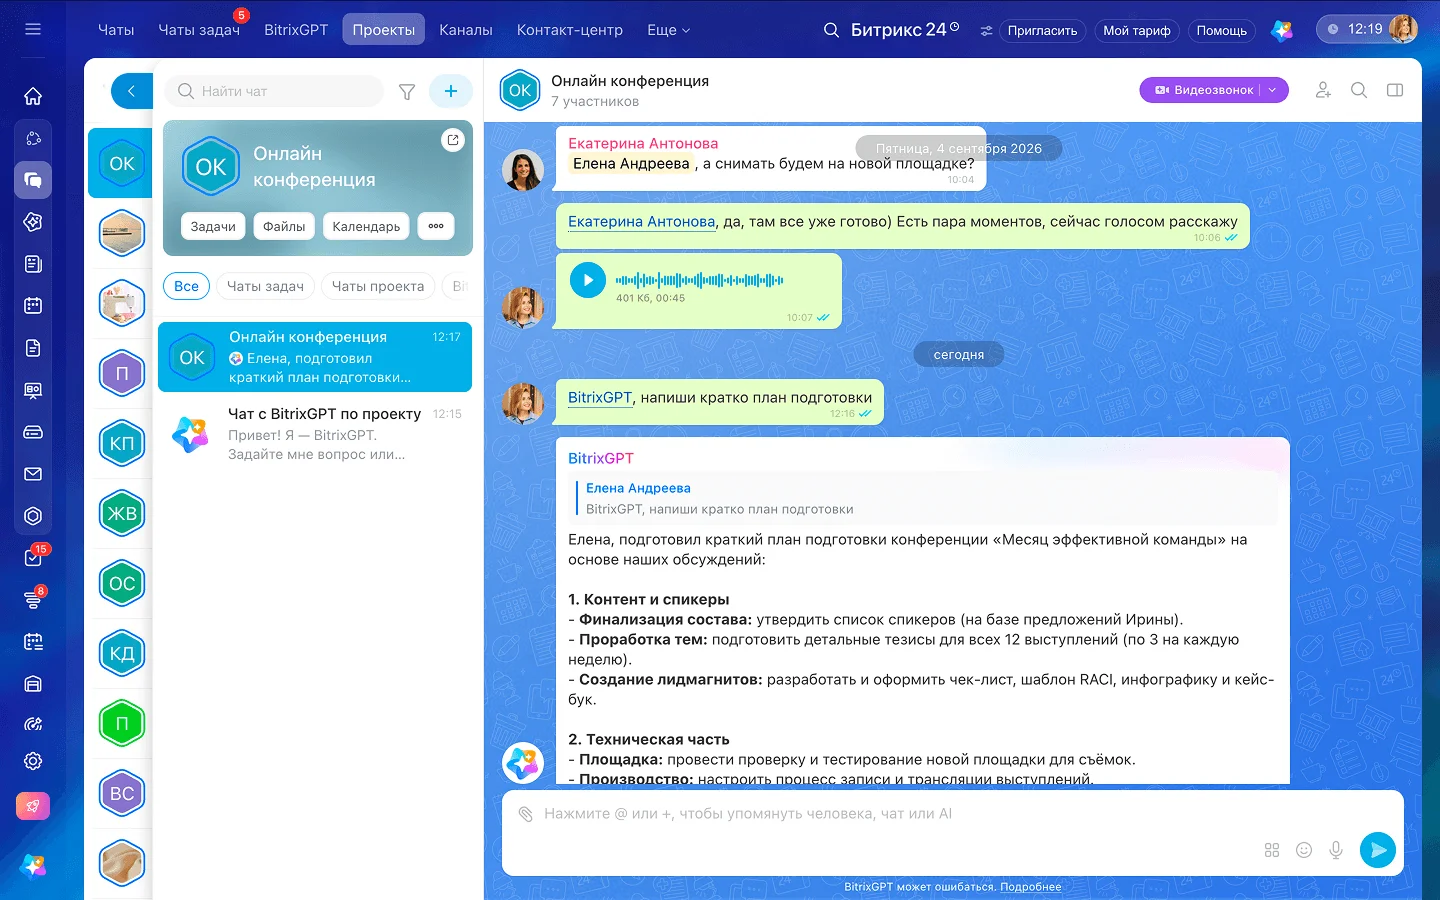Screen dimensions: 1440x900
Task: Add participant to the chat
Action: (x=1323, y=90)
